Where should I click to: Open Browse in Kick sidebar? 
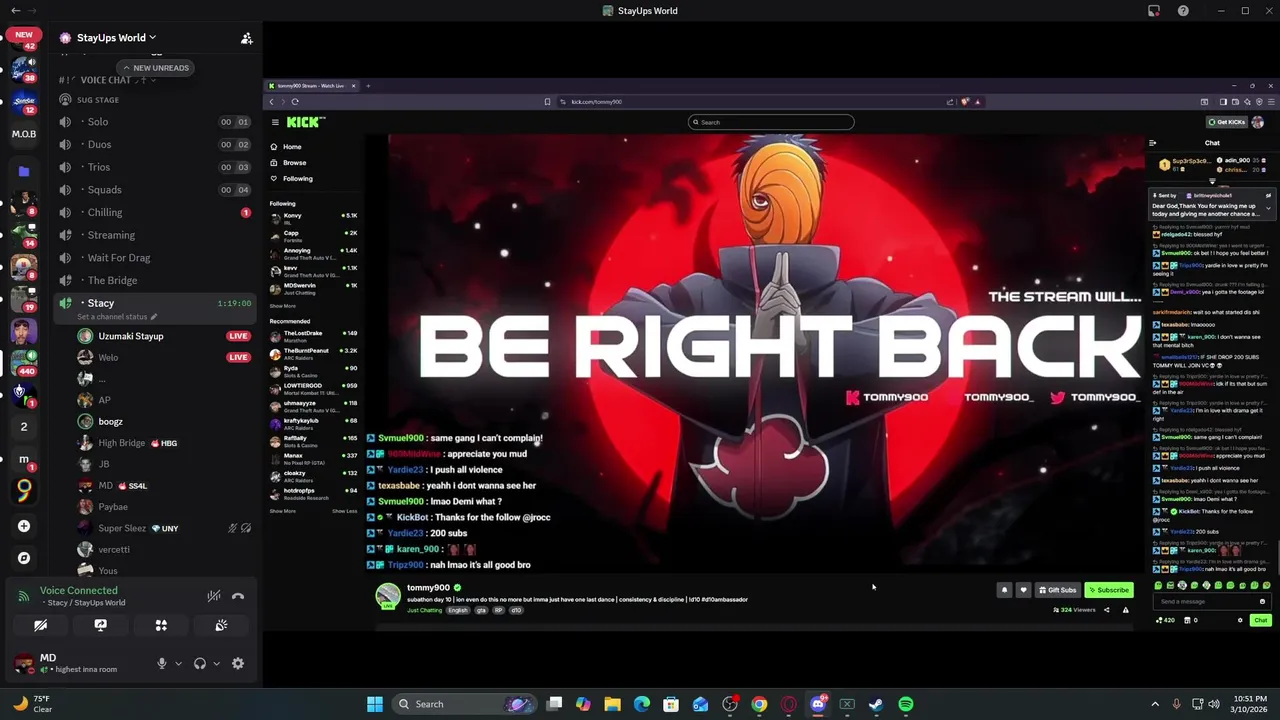click(x=294, y=163)
